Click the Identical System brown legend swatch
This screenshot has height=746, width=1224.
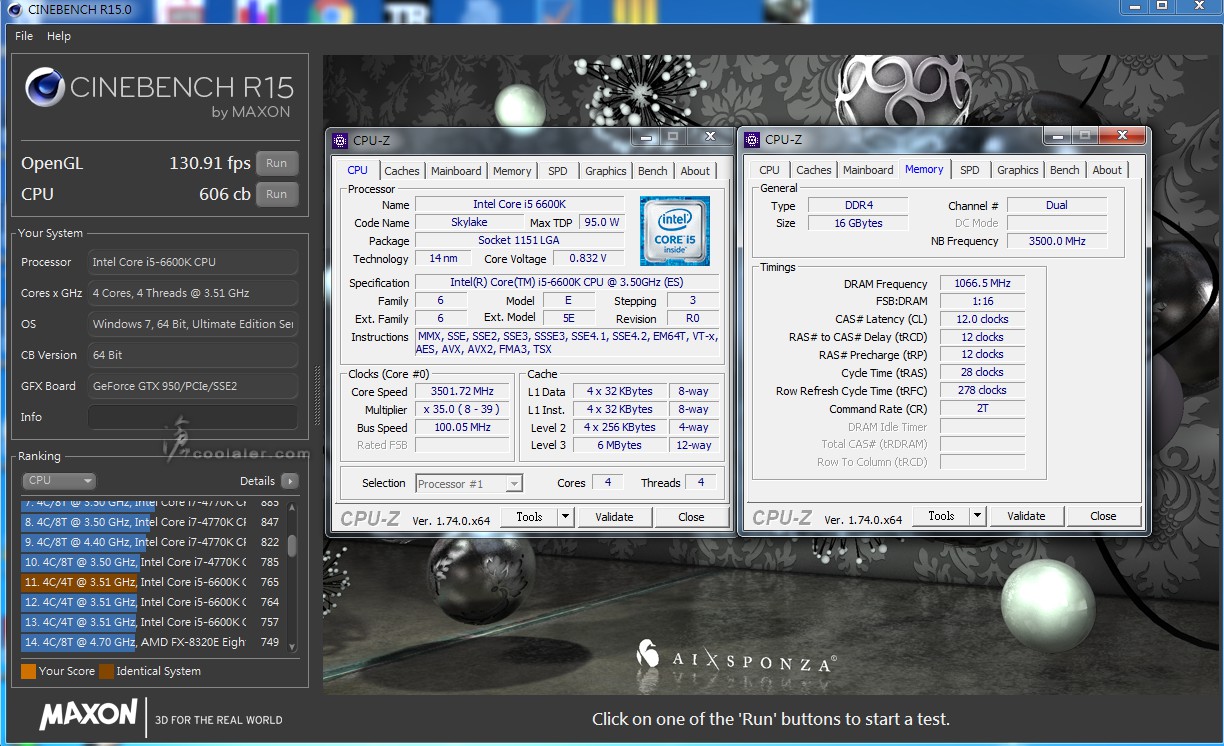(x=106, y=671)
